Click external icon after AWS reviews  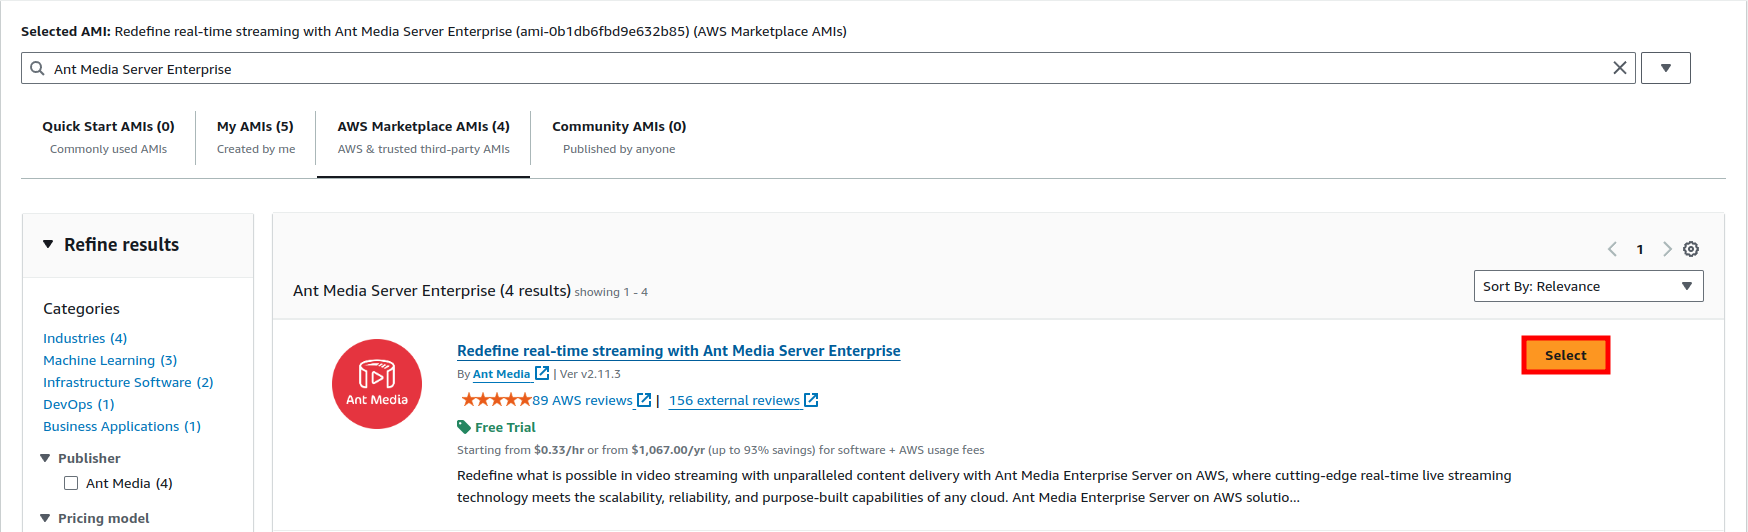pos(644,400)
